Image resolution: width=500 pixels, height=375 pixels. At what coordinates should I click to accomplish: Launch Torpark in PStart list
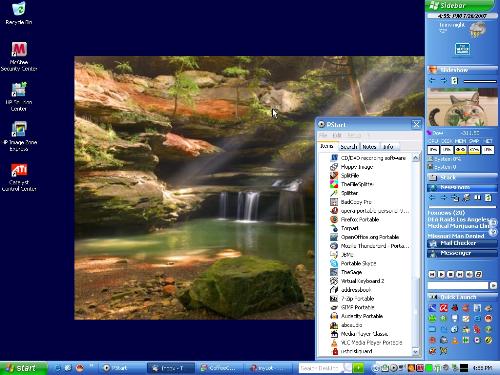click(344, 228)
